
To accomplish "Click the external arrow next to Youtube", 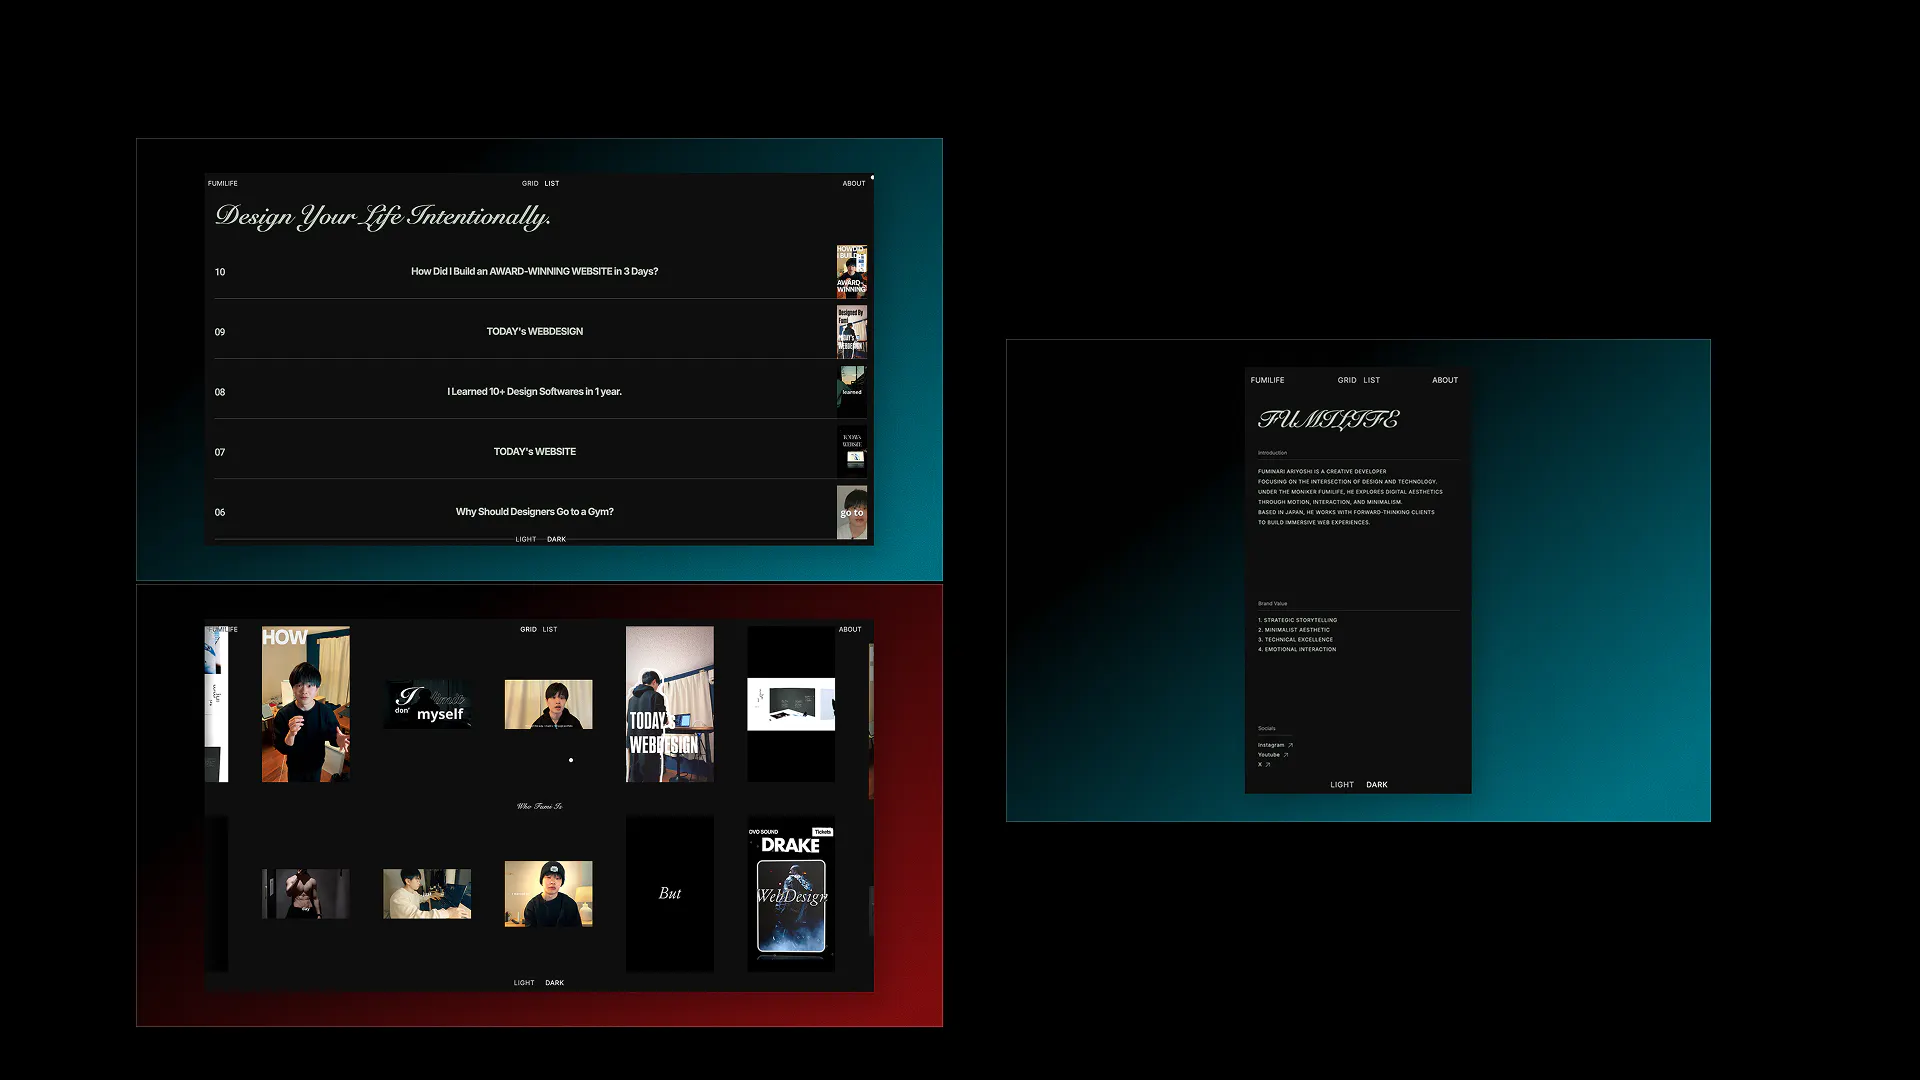I will coord(1286,755).
